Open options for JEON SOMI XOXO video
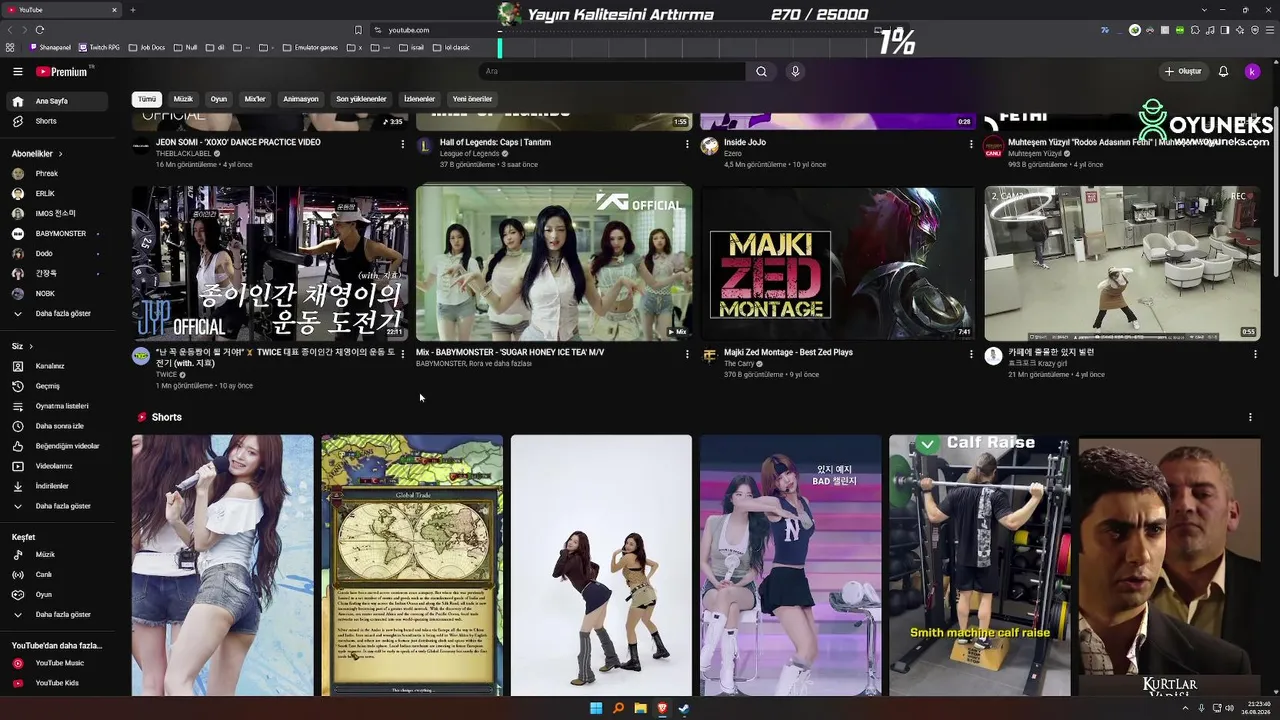The image size is (1280, 720). pyautogui.click(x=403, y=144)
